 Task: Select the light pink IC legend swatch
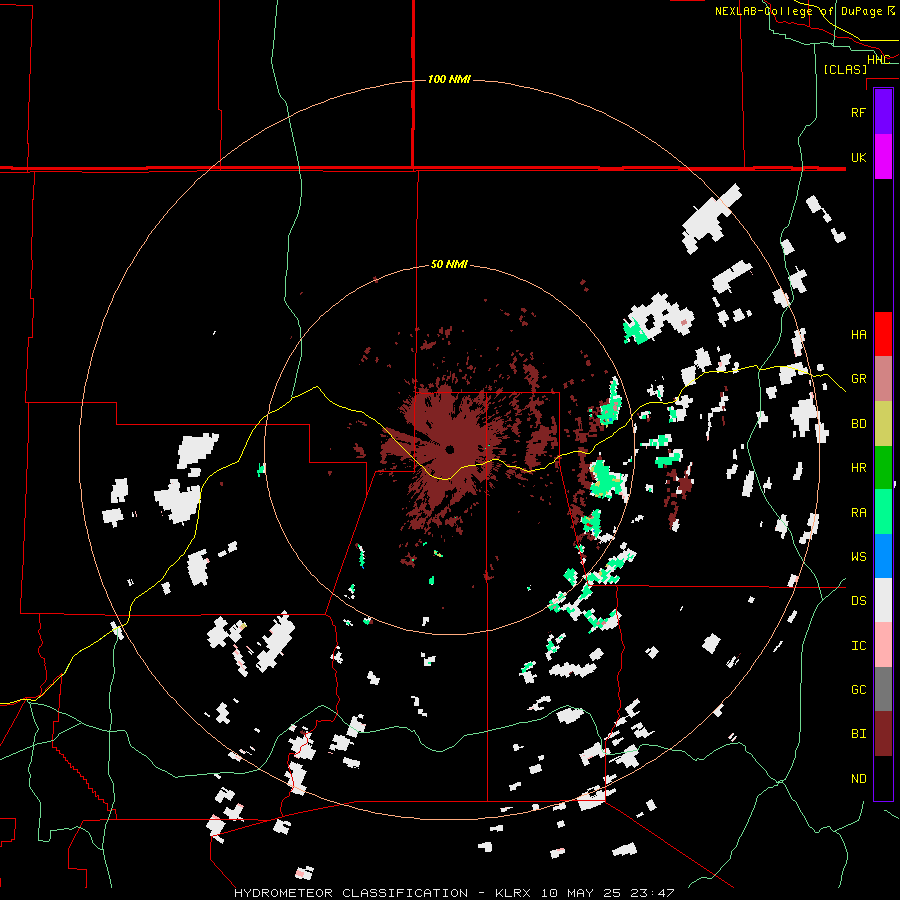883,645
